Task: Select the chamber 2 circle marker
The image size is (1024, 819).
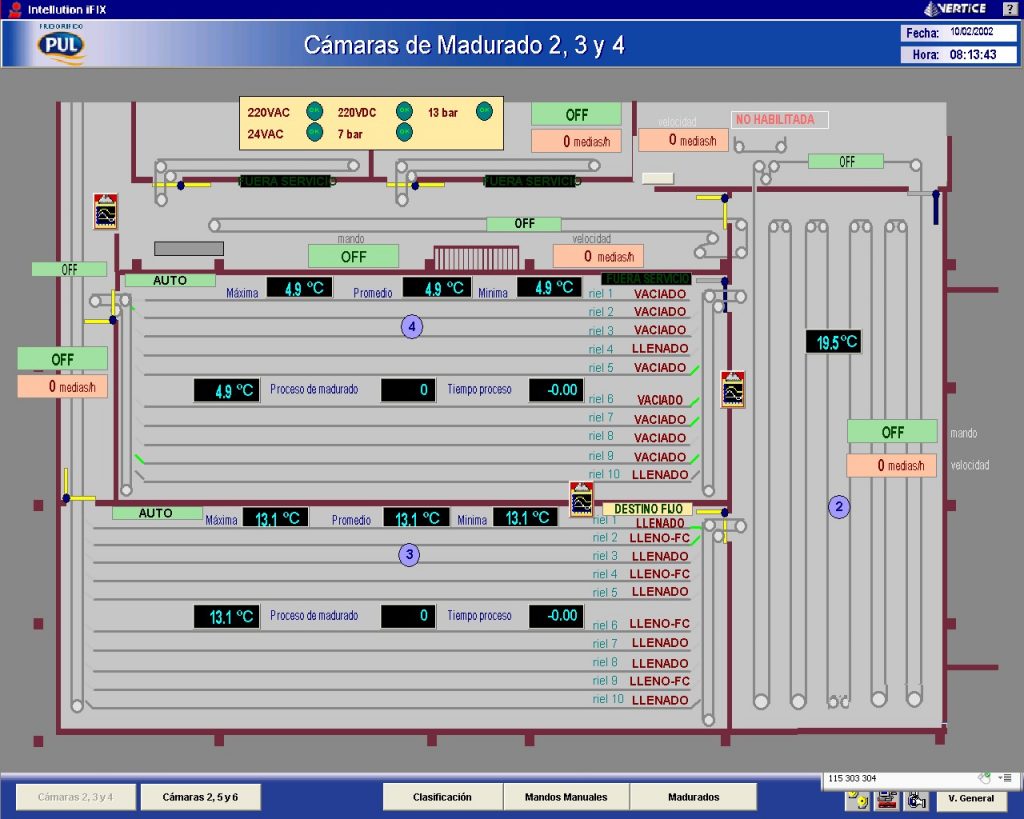Action: pyautogui.click(x=839, y=507)
